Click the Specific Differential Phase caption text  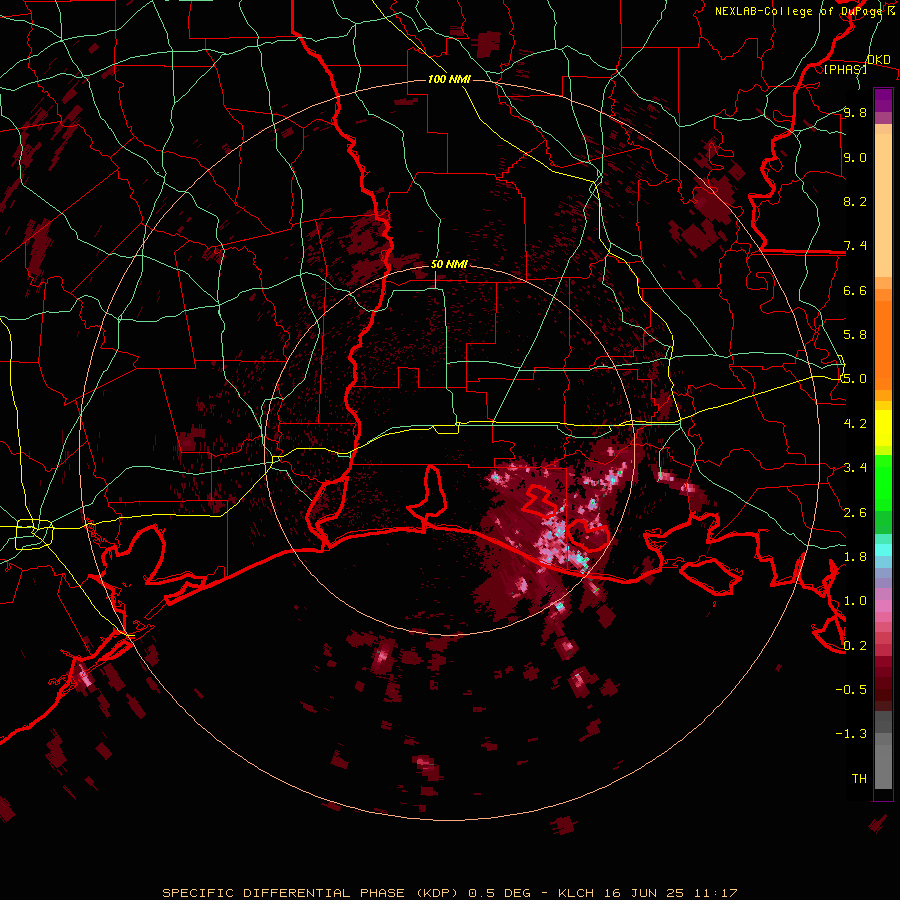coord(449,893)
